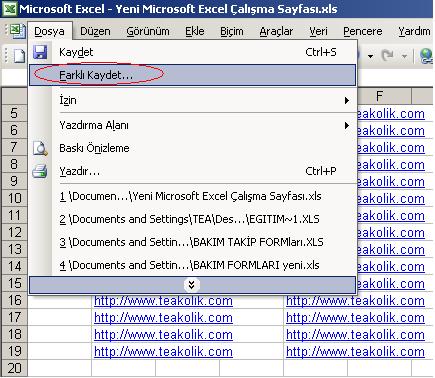Image resolution: width=435 pixels, height=378 pixels.
Task: Open left http://www.teakolik.com link in row 17
Action: point(163,318)
